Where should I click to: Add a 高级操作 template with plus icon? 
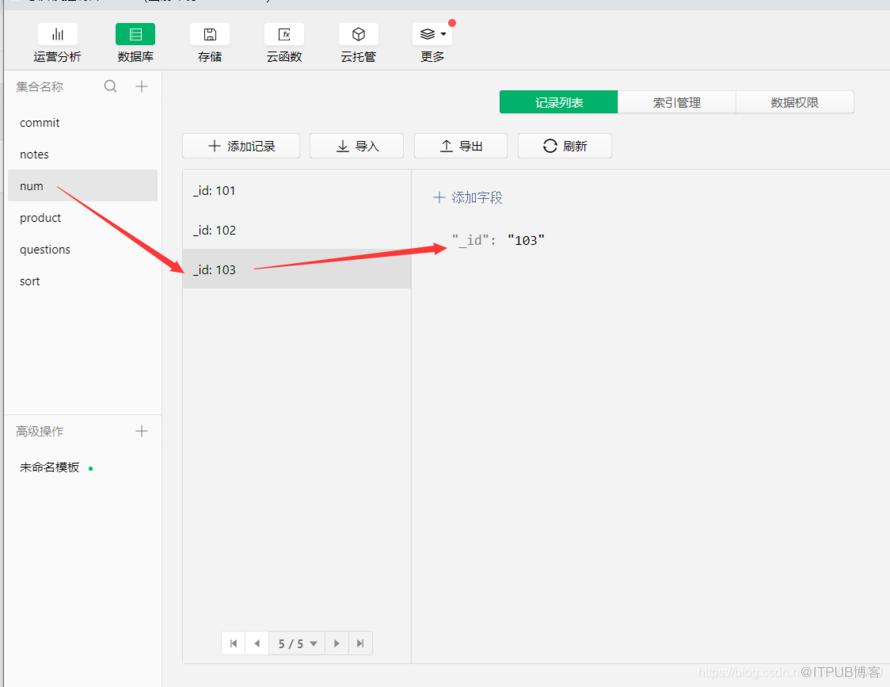tap(141, 432)
